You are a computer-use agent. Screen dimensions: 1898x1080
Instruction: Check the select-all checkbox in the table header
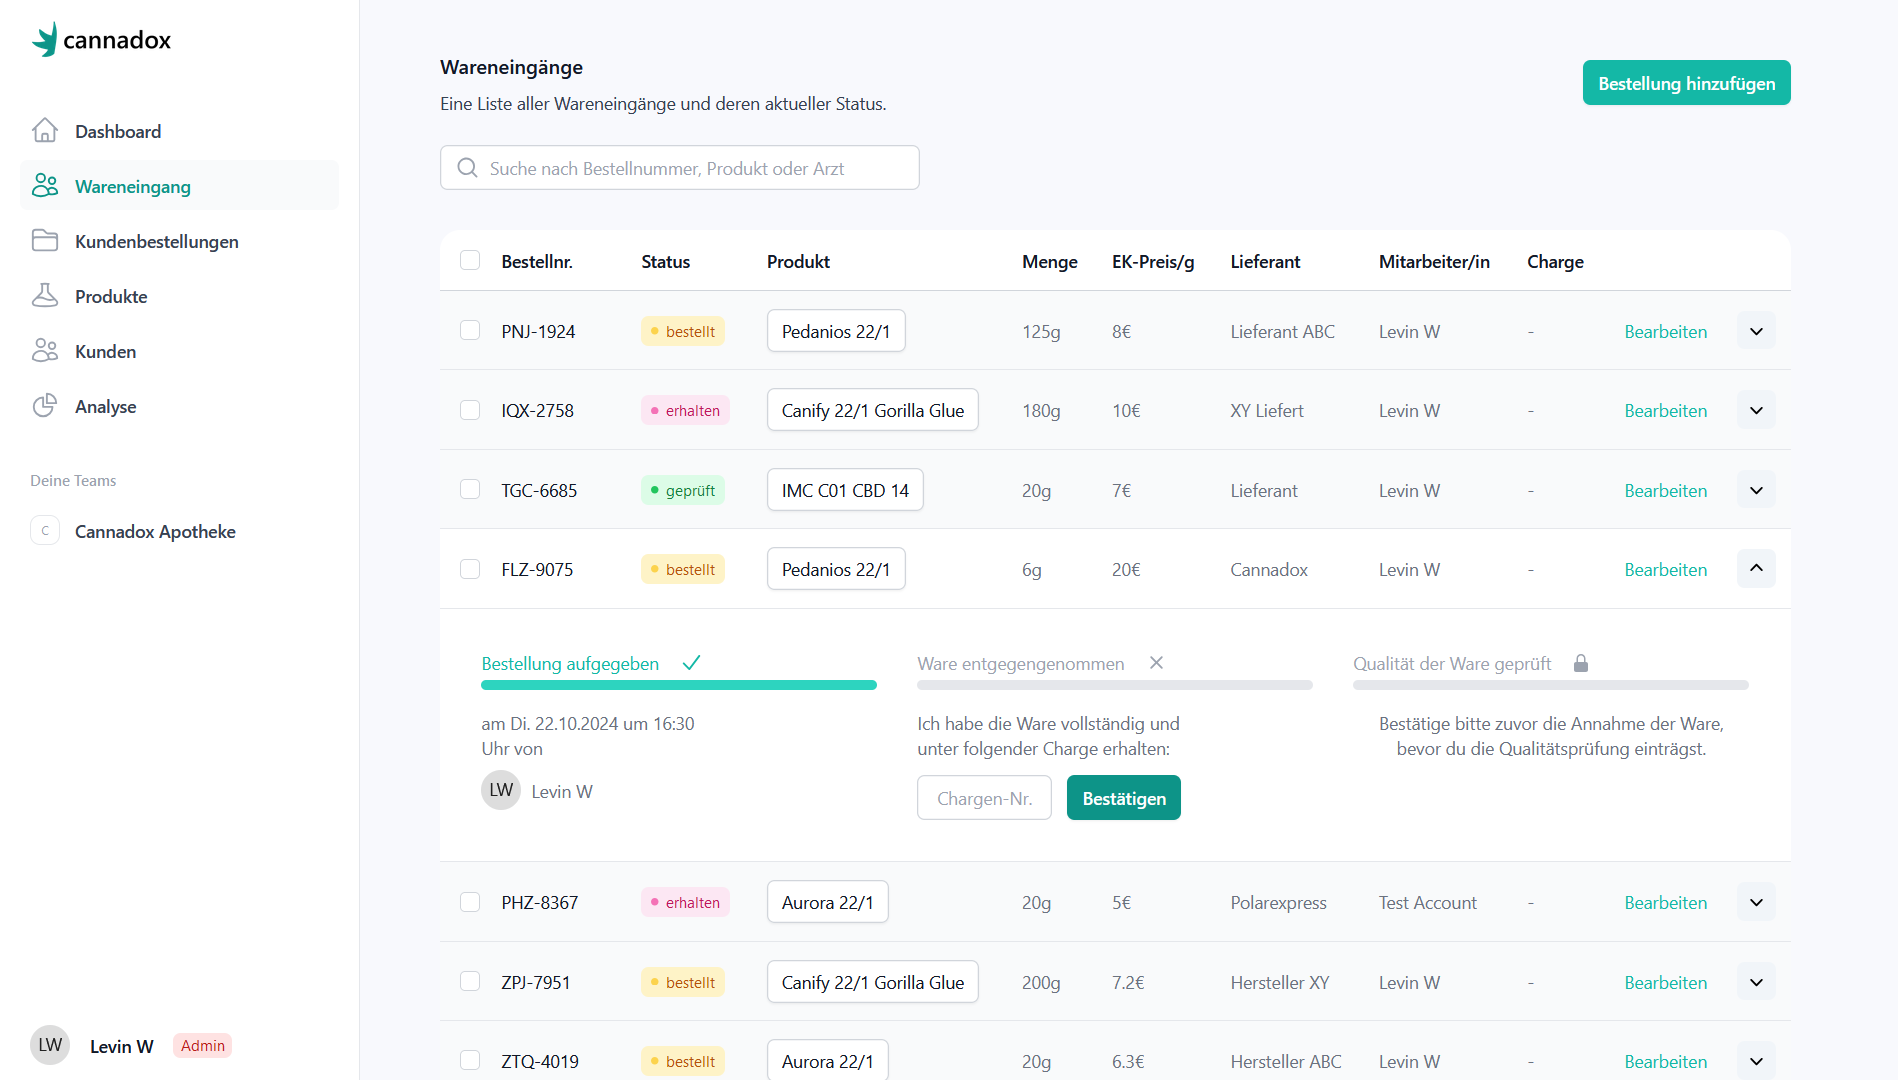[470, 260]
